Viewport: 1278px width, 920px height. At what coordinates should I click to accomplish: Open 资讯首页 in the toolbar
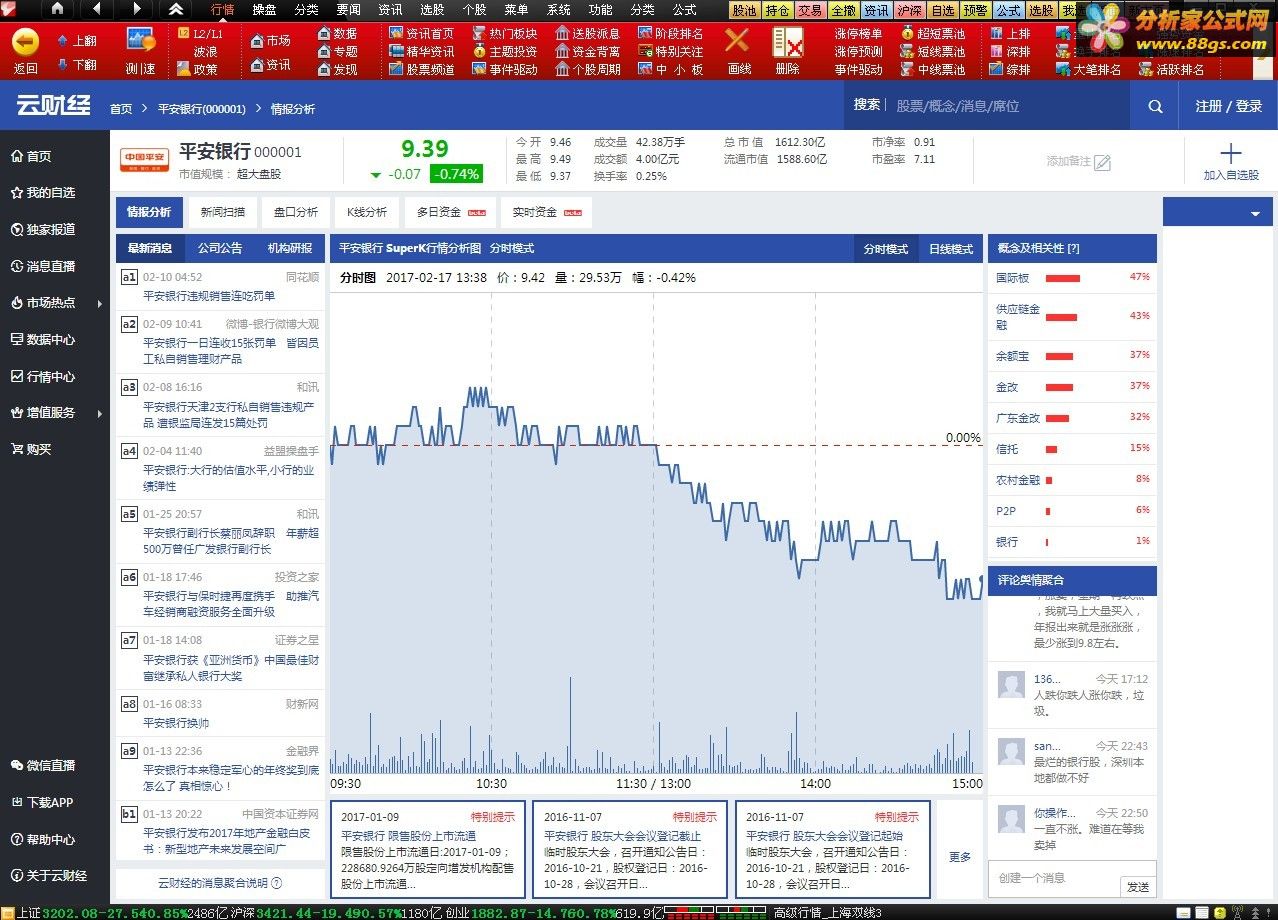point(421,33)
